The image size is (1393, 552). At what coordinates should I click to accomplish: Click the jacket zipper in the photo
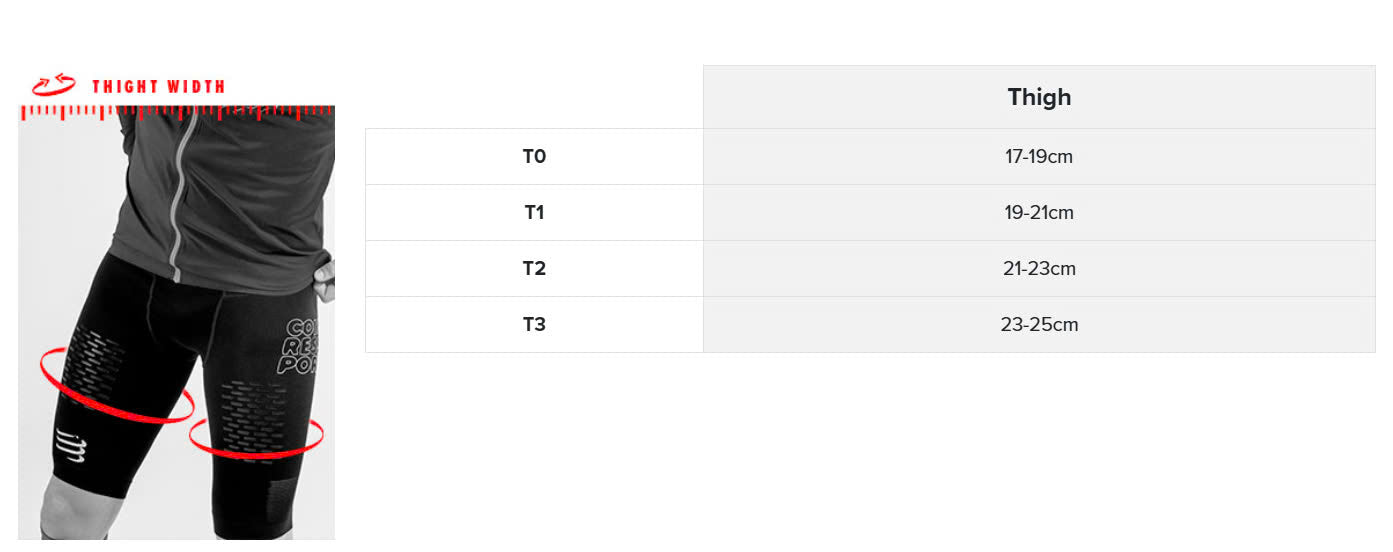tap(178, 200)
